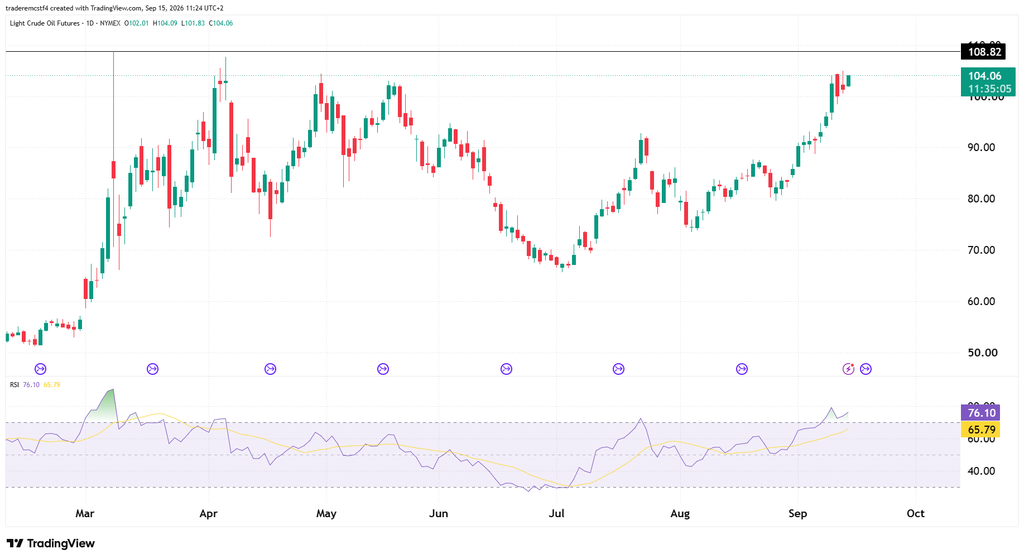
Task: Click the yellow 65.79 RSI average axis label
Action: (981, 429)
